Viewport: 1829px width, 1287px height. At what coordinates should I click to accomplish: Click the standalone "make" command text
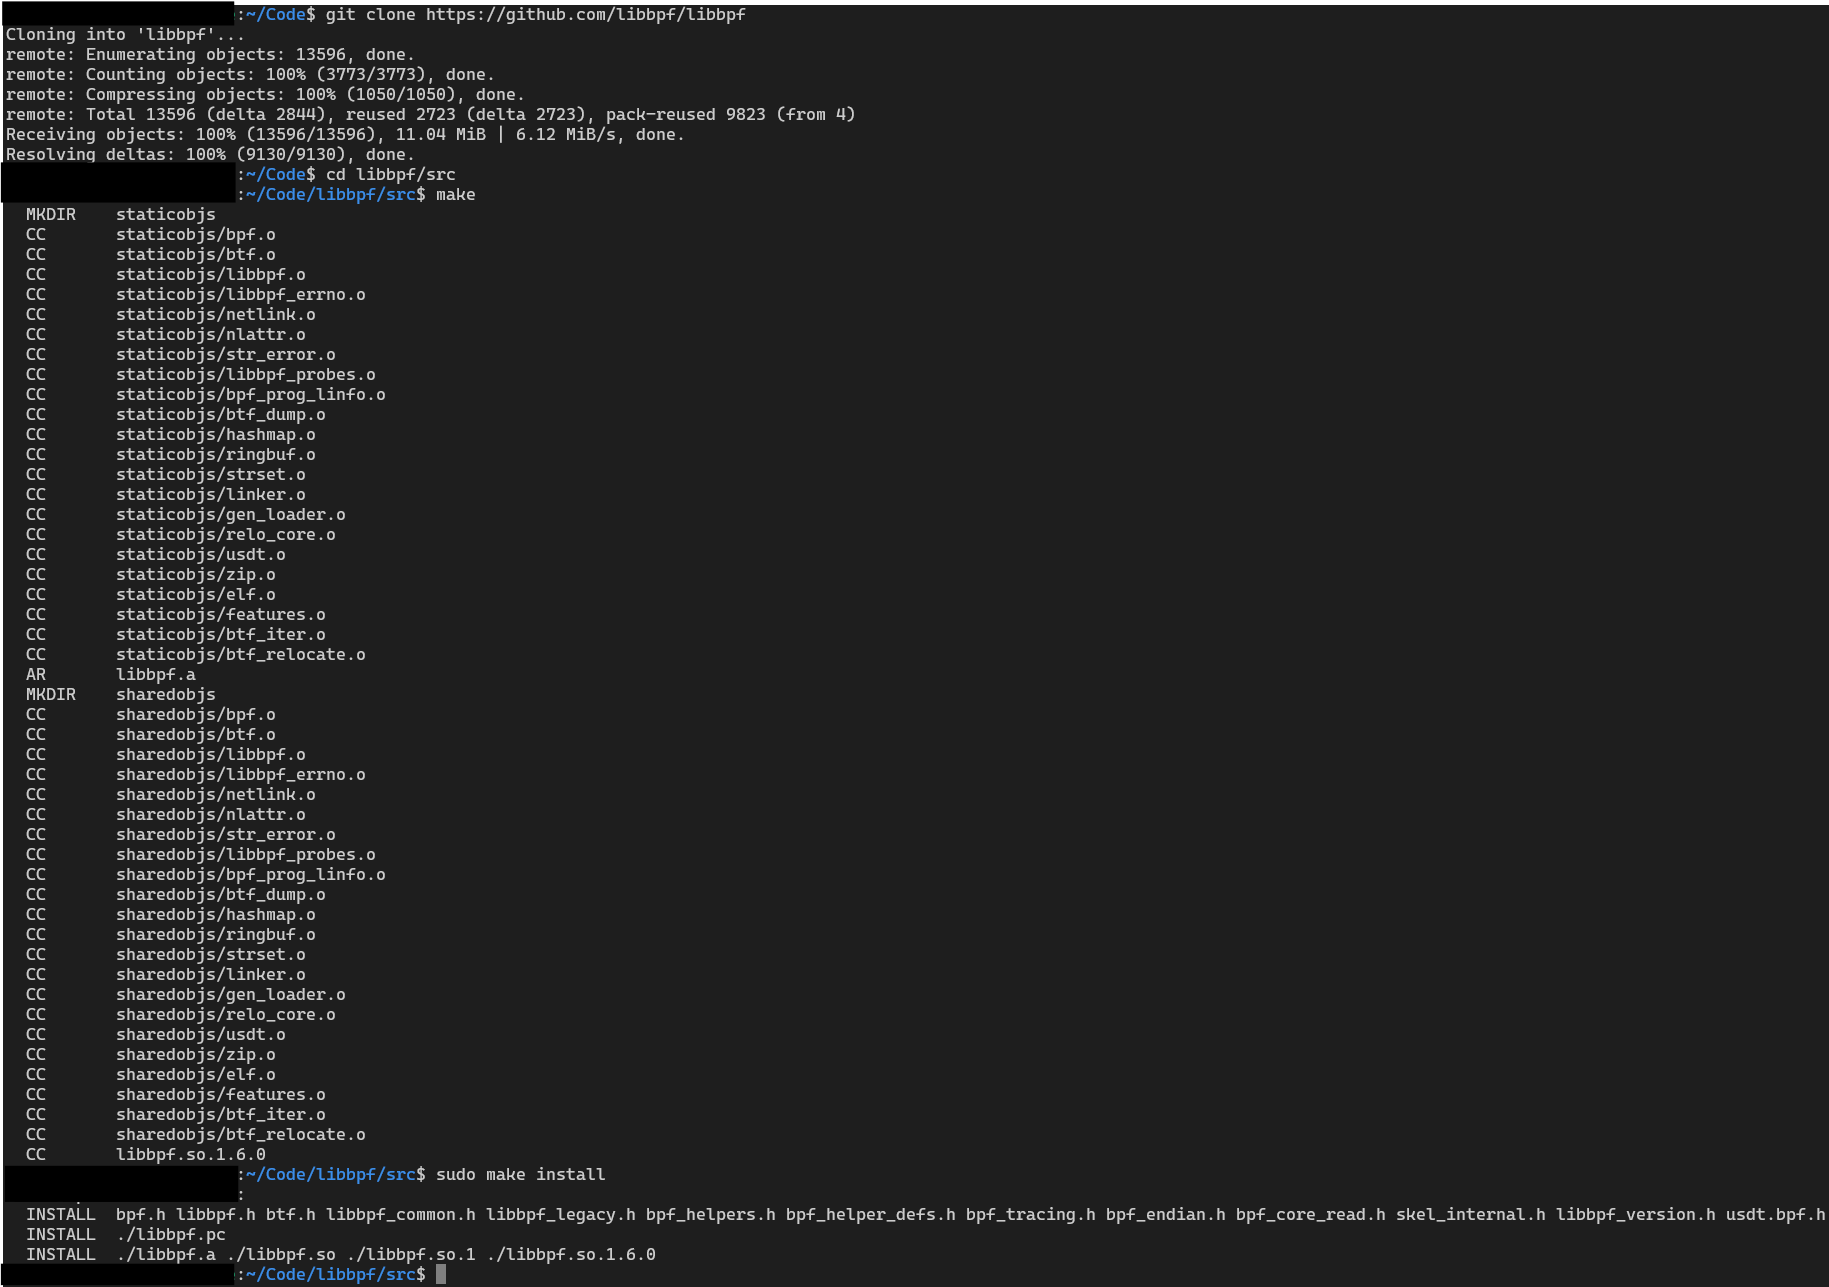455,195
